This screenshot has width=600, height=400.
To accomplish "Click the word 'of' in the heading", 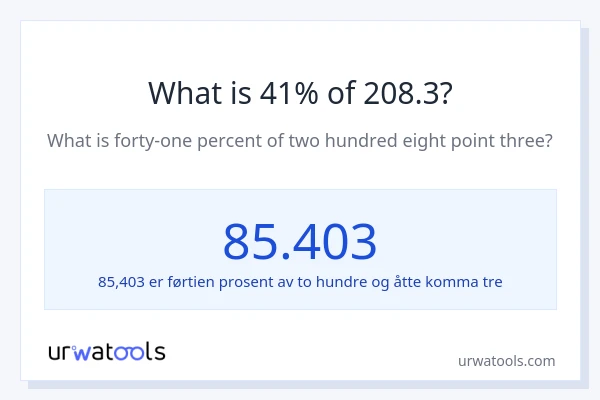I will [x=338, y=92].
